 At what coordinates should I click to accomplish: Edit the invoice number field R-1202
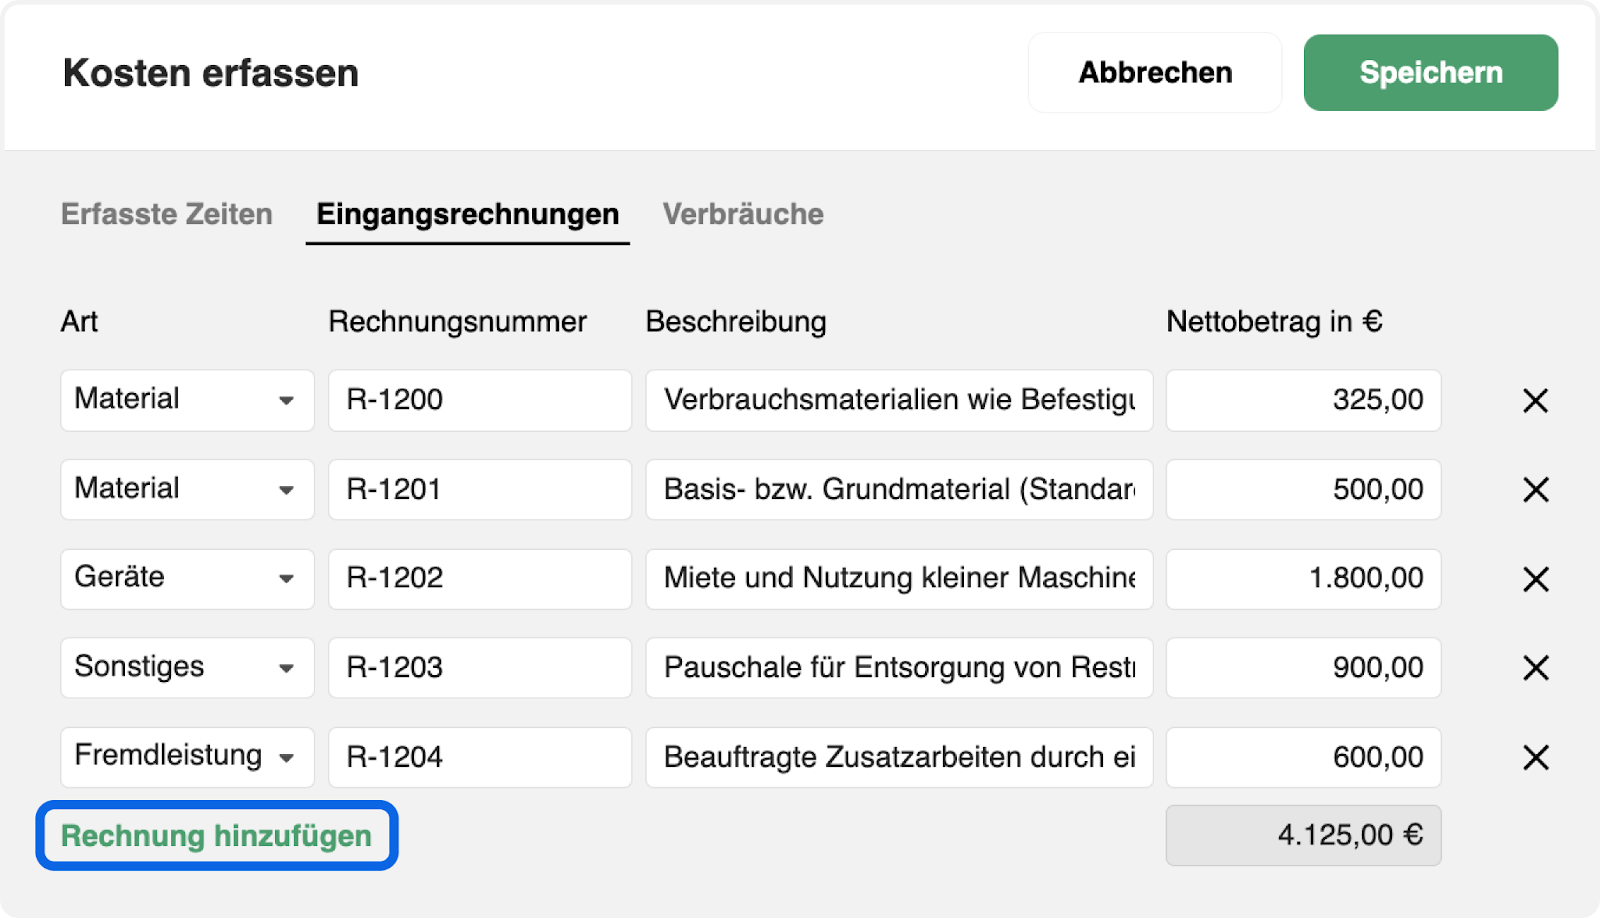coord(480,578)
